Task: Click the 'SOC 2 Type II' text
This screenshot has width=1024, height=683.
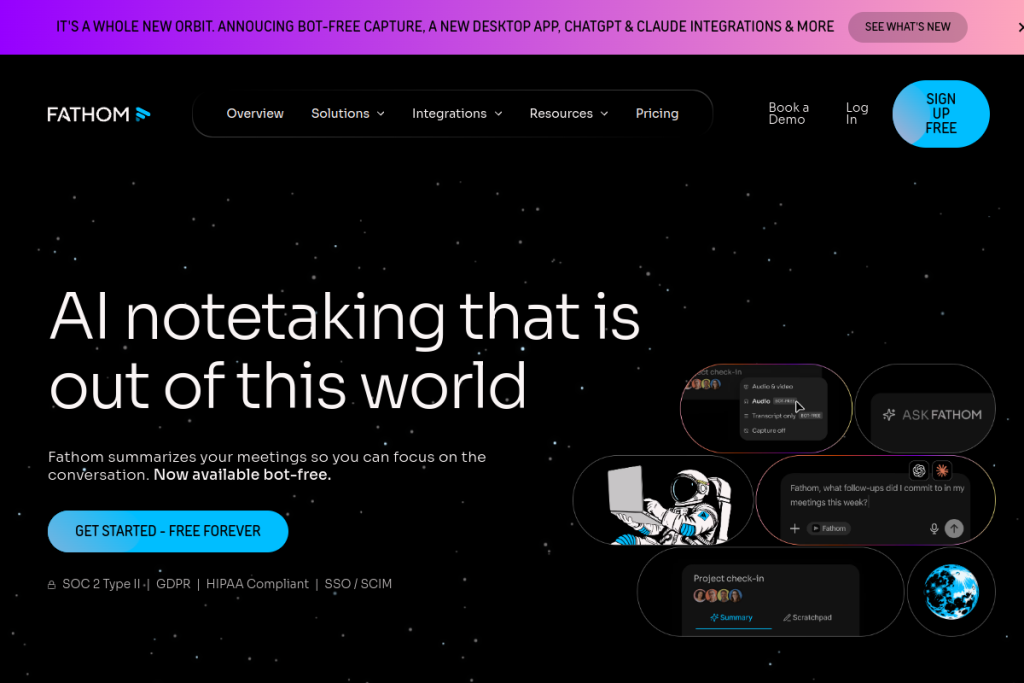Action: click(x=101, y=584)
